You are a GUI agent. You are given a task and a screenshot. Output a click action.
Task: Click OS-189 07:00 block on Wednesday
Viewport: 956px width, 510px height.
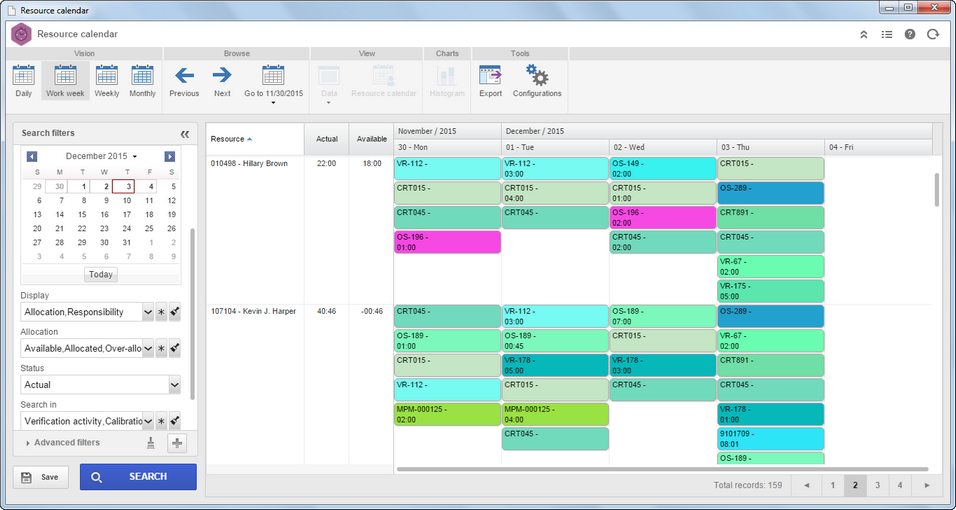tap(663, 316)
